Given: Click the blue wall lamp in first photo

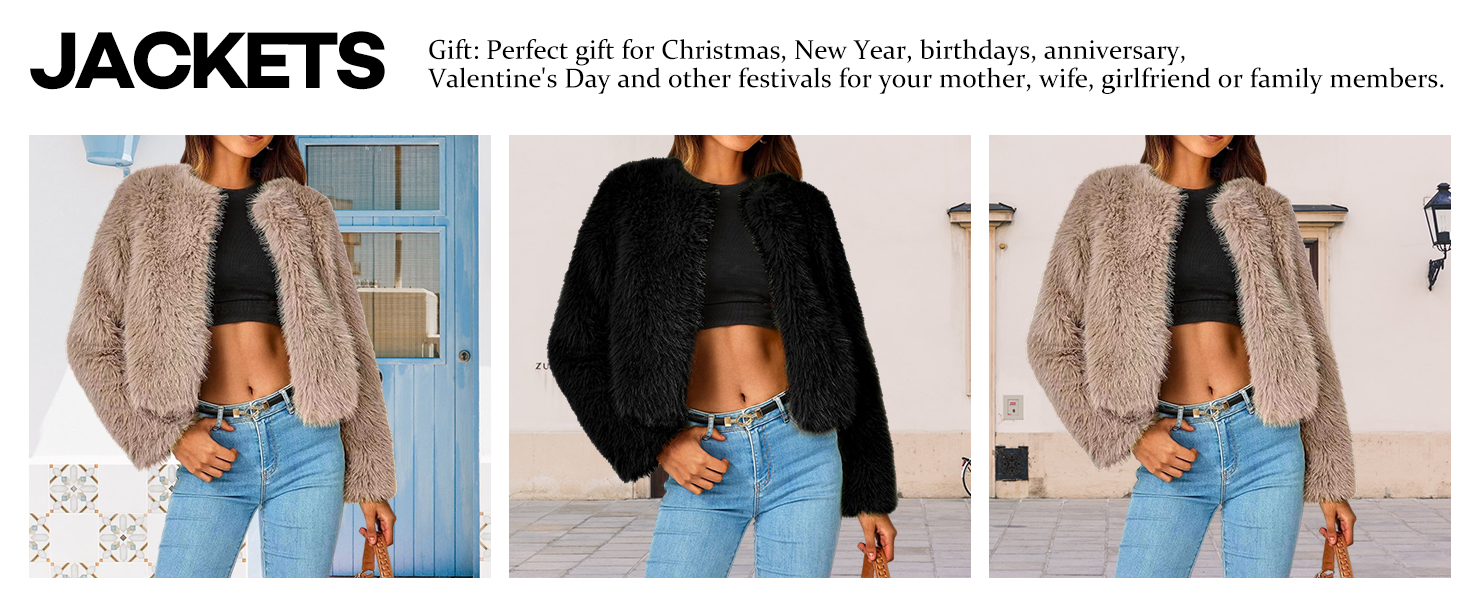Looking at the screenshot, I should (x=110, y=150).
